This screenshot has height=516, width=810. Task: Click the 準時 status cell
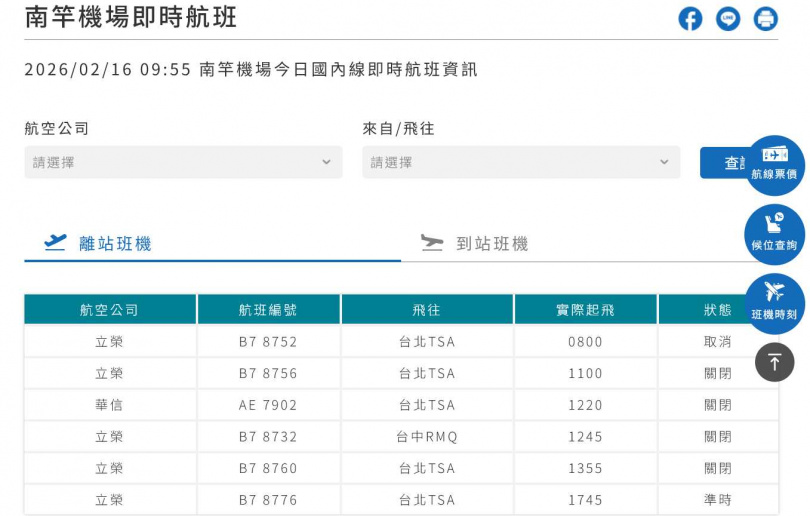(x=718, y=500)
